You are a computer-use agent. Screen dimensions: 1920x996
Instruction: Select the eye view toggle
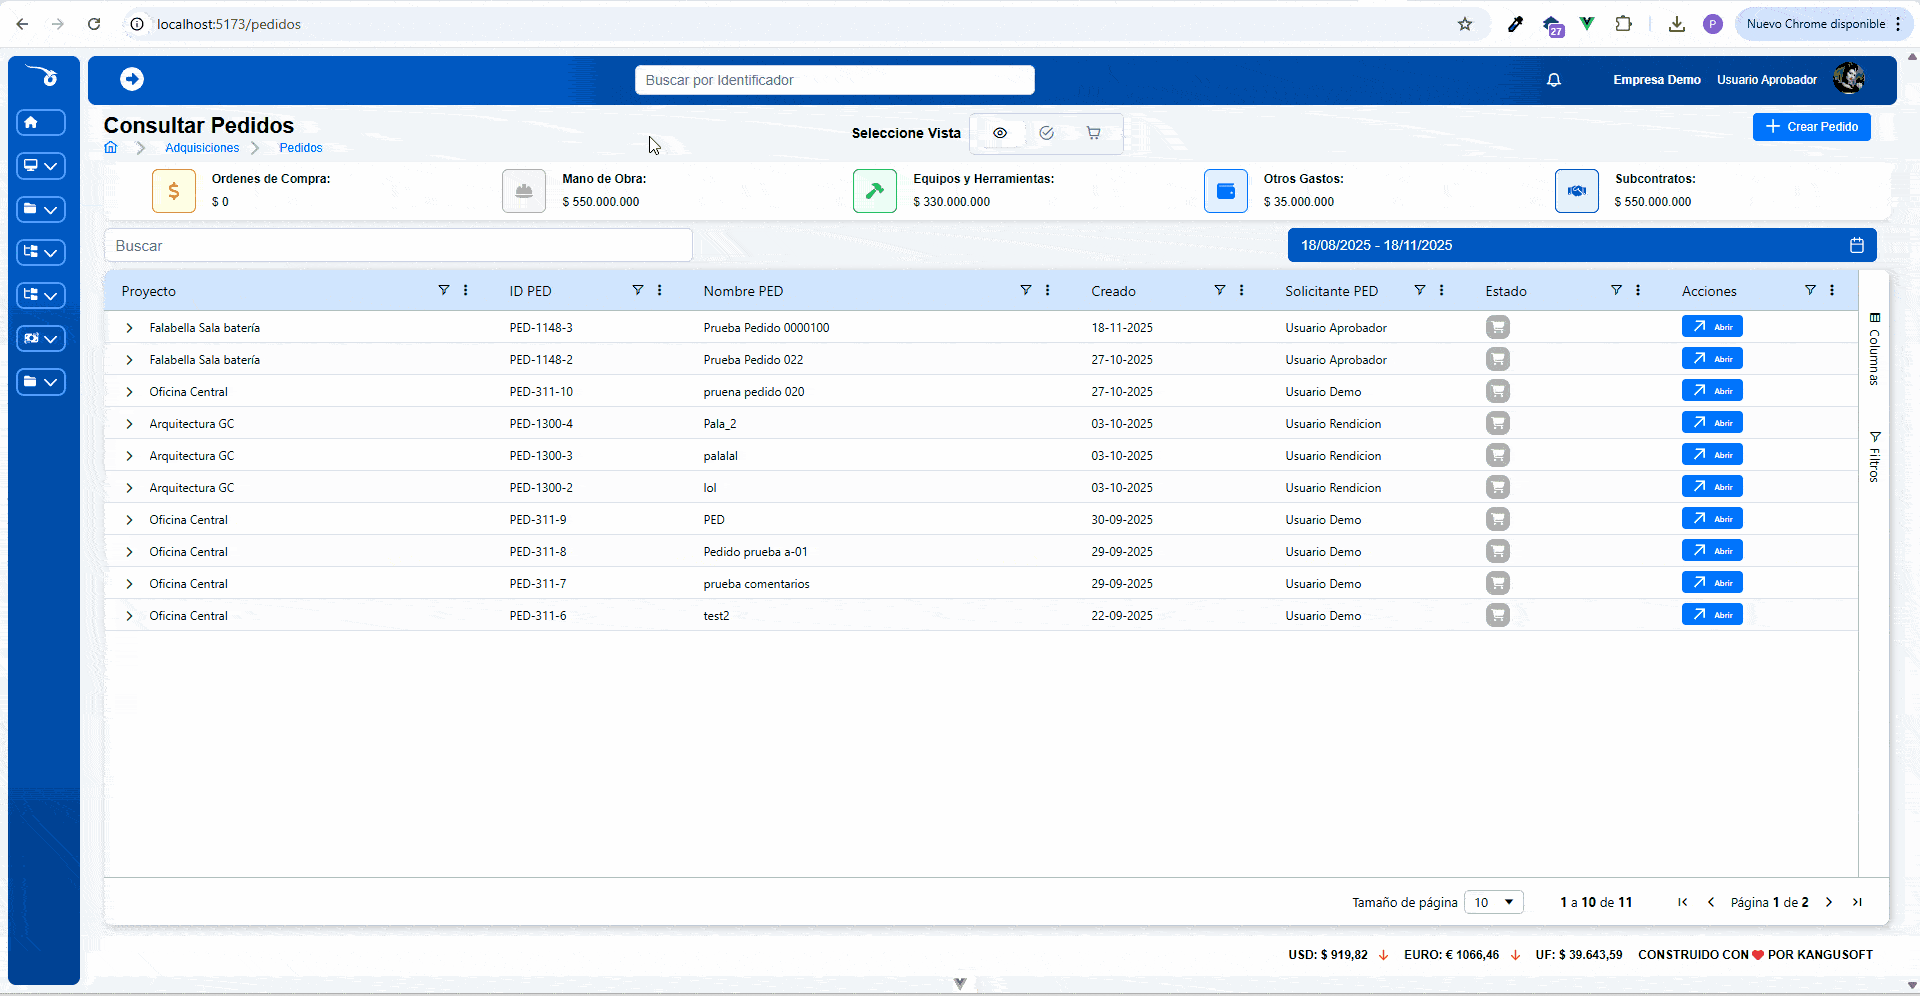click(999, 133)
